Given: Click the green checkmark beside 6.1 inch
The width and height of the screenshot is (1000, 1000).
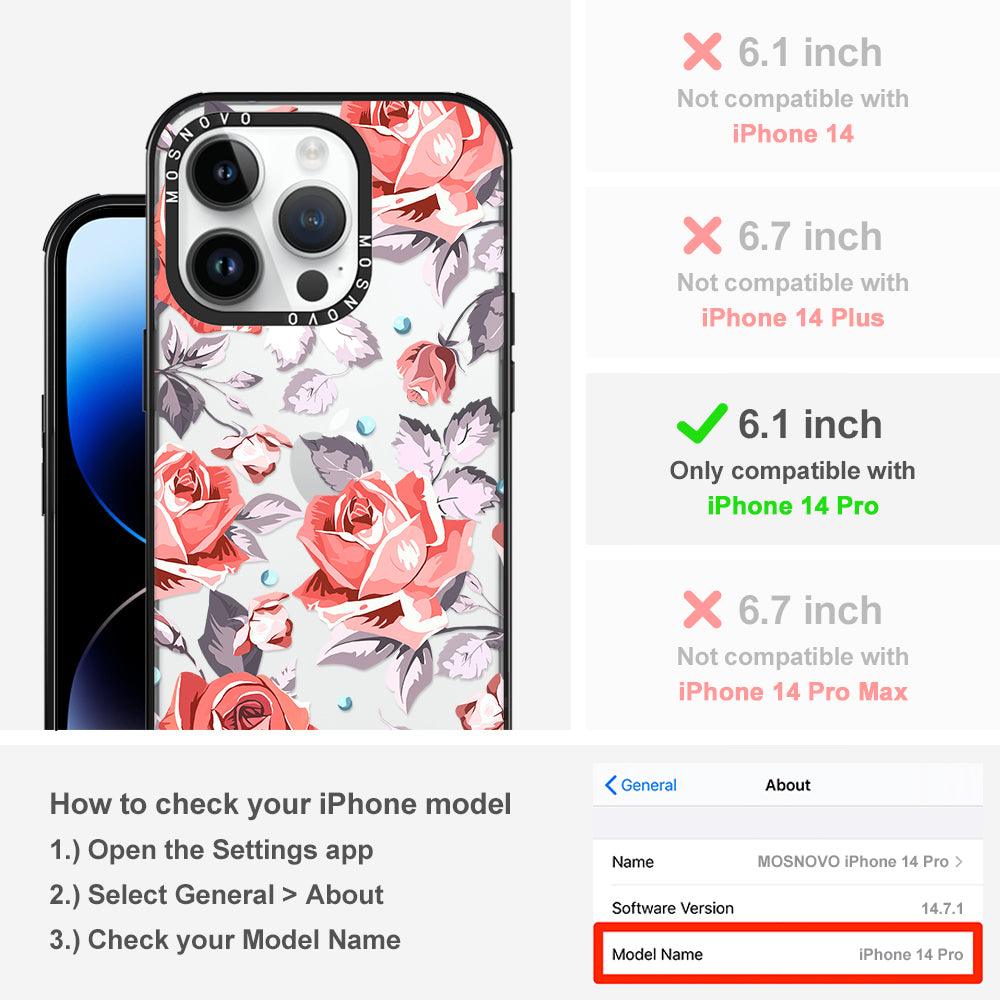Looking at the screenshot, I should (702, 423).
